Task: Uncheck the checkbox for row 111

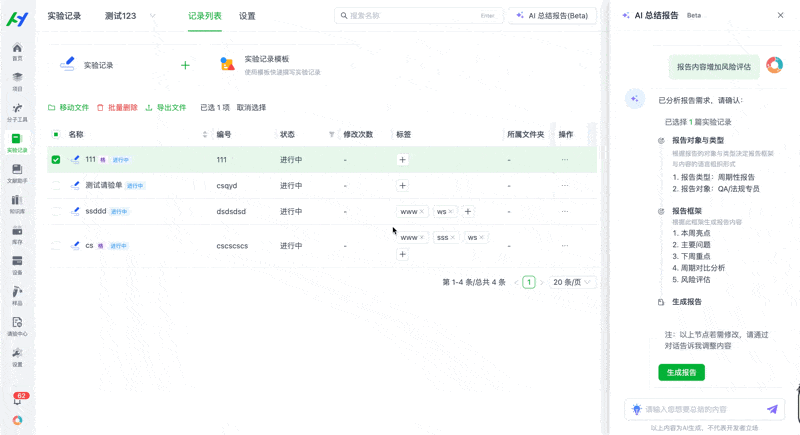Action: (x=56, y=160)
